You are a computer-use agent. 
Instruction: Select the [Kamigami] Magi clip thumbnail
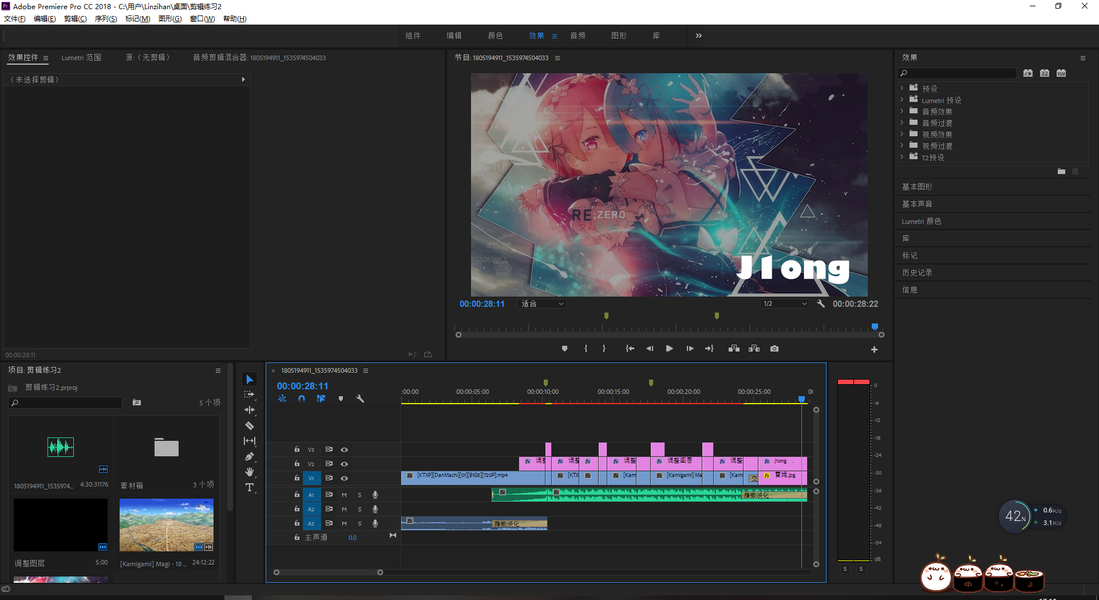coord(167,525)
